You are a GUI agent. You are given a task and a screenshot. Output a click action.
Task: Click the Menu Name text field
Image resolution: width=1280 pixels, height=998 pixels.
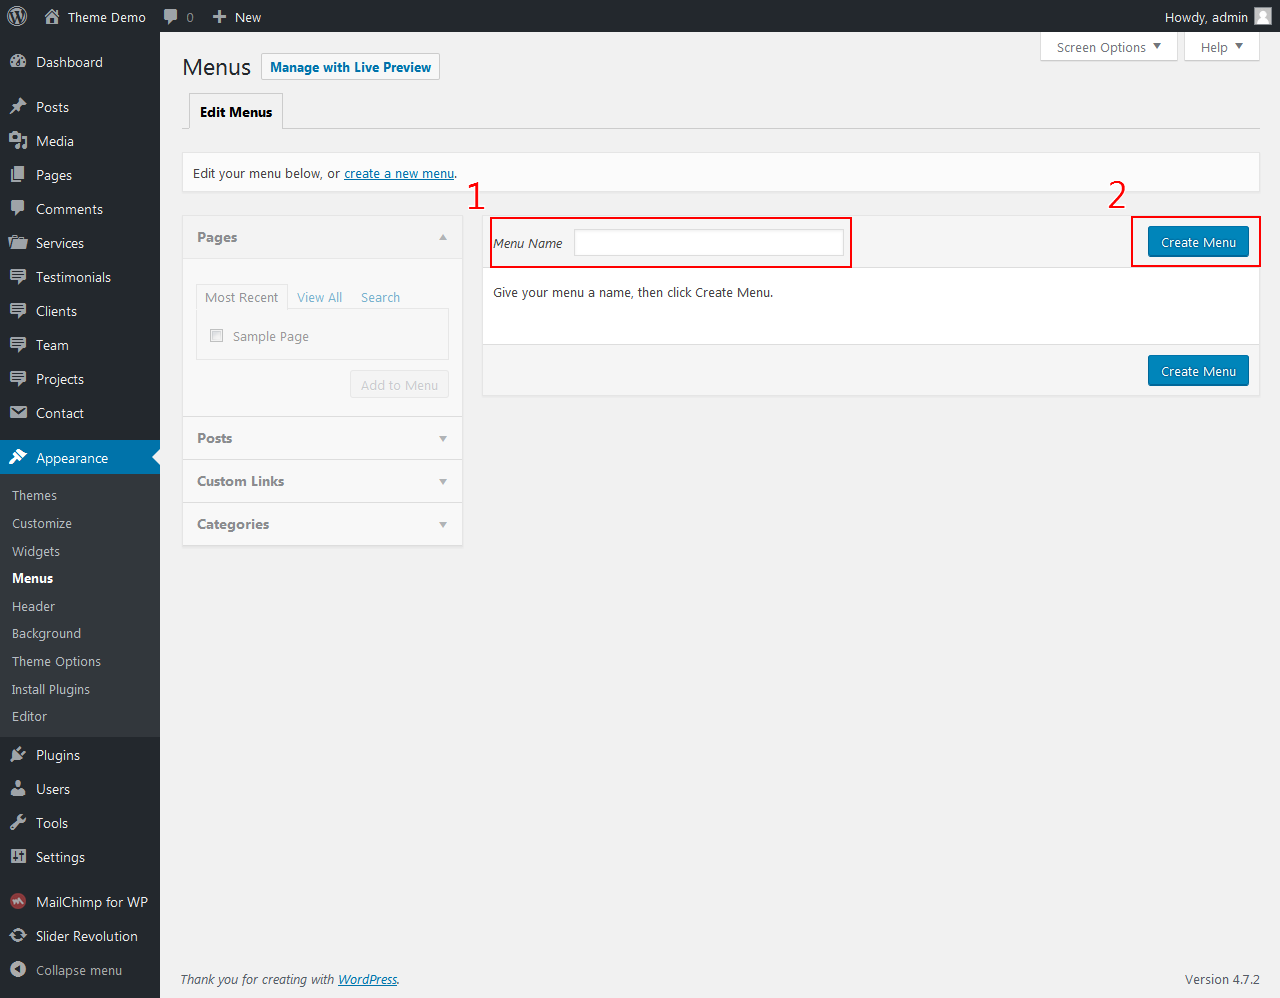click(x=708, y=243)
